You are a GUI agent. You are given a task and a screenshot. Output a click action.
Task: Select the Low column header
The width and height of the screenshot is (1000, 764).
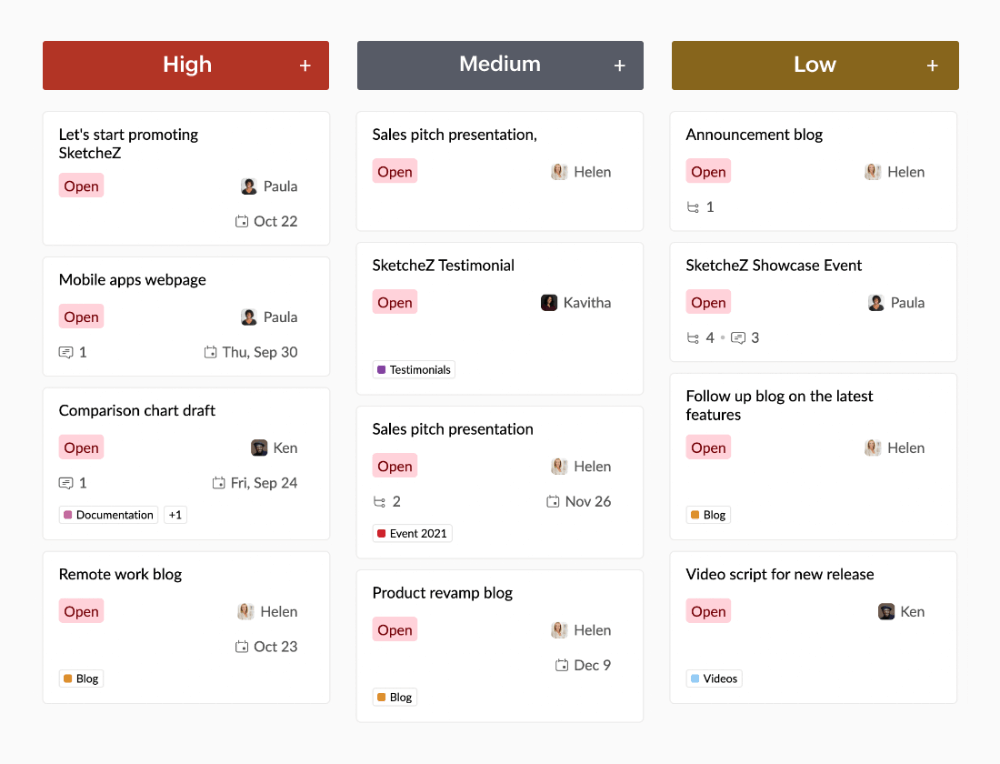(815, 64)
